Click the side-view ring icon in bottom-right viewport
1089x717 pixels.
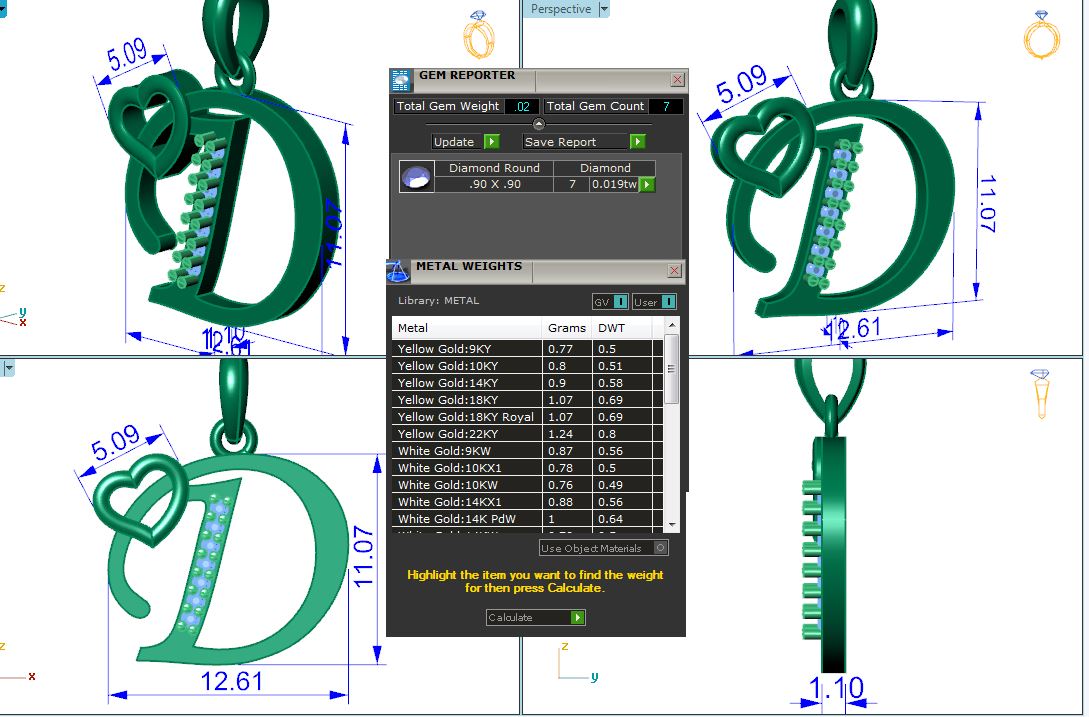coord(1041,393)
